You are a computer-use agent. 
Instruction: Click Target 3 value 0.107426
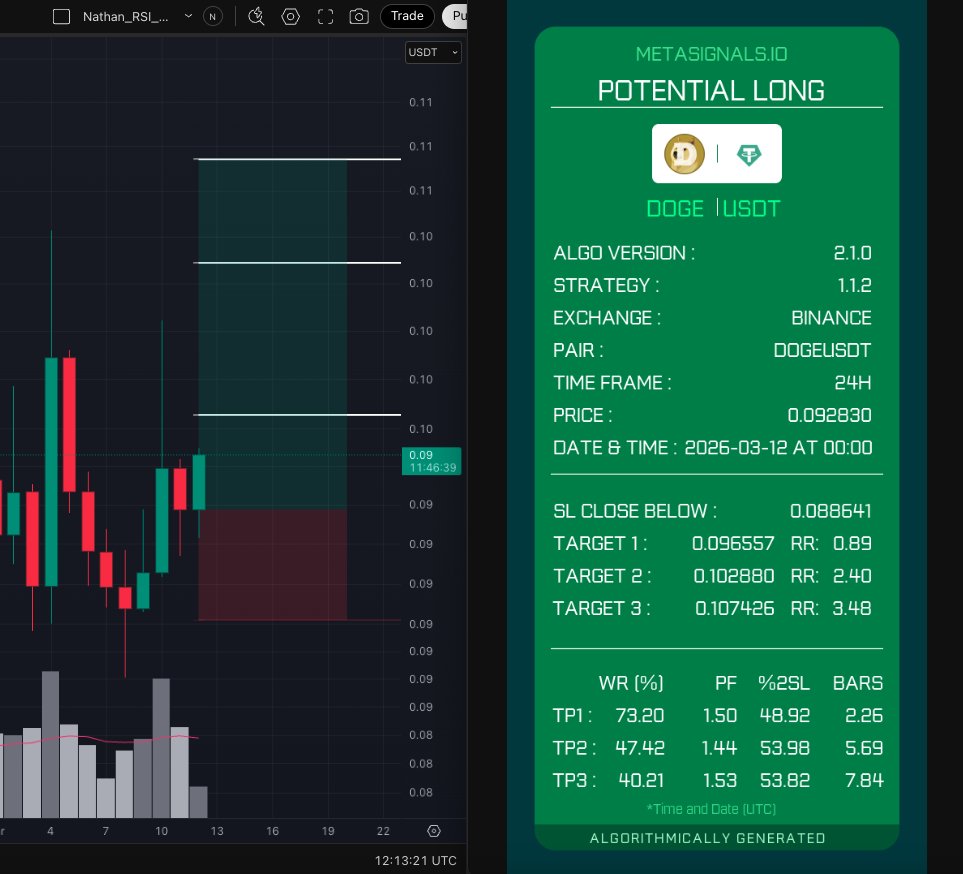(x=735, y=608)
